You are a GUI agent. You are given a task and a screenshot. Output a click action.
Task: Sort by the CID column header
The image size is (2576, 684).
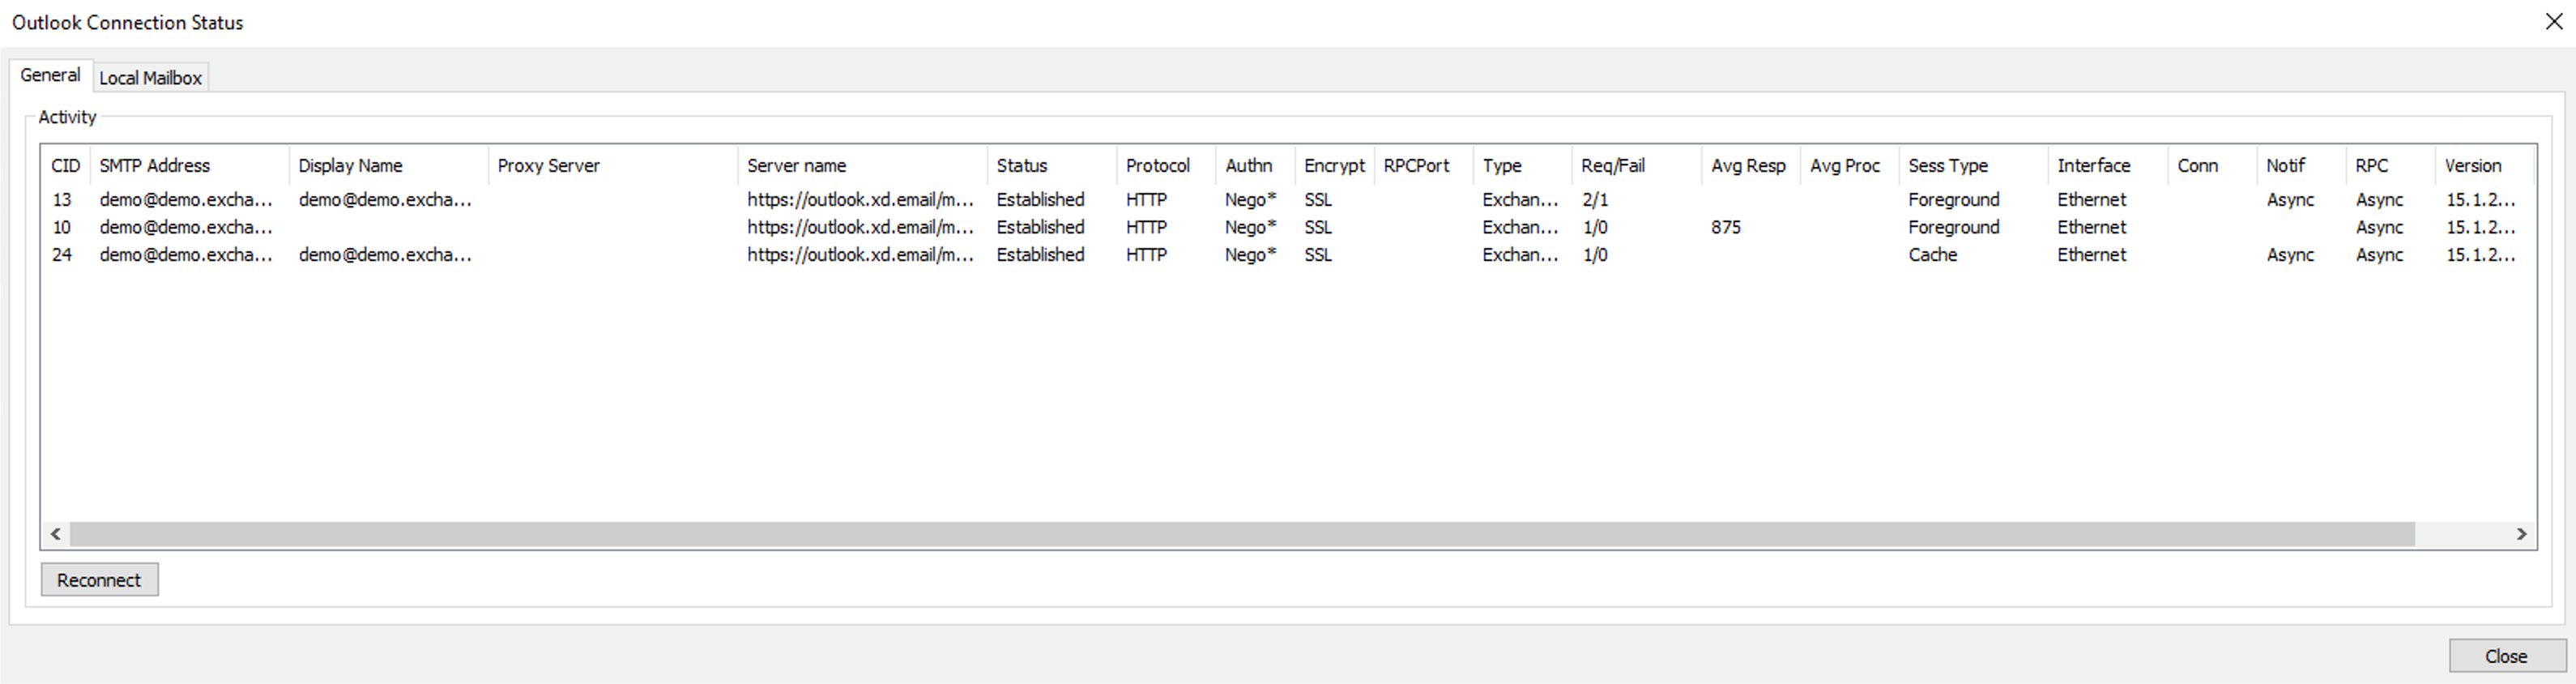click(x=65, y=166)
